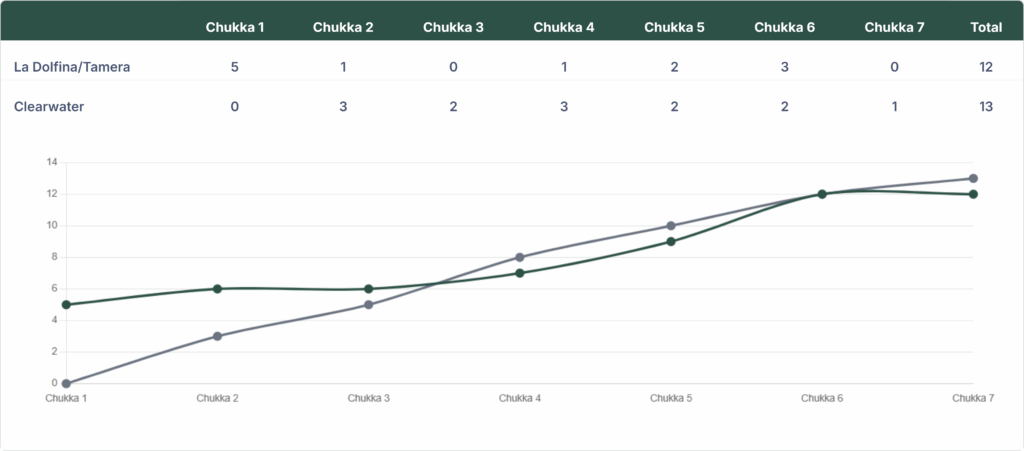Image resolution: width=1024 pixels, height=451 pixels.
Task: Click the green data point at Chukka 3
Action: tap(368, 289)
